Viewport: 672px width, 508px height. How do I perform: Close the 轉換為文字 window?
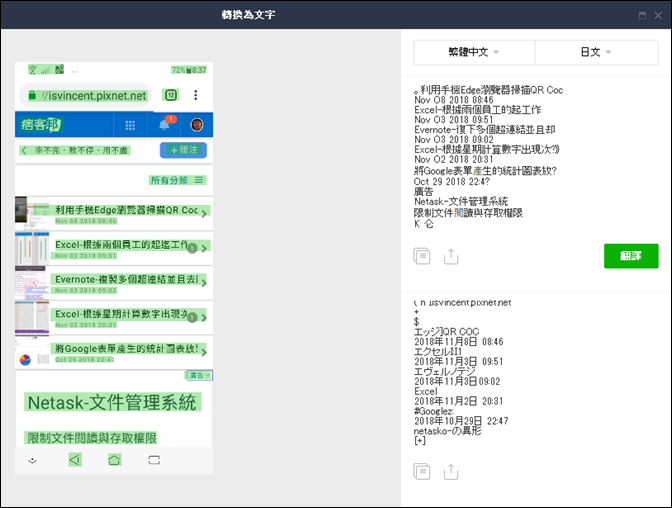(658, 15)
